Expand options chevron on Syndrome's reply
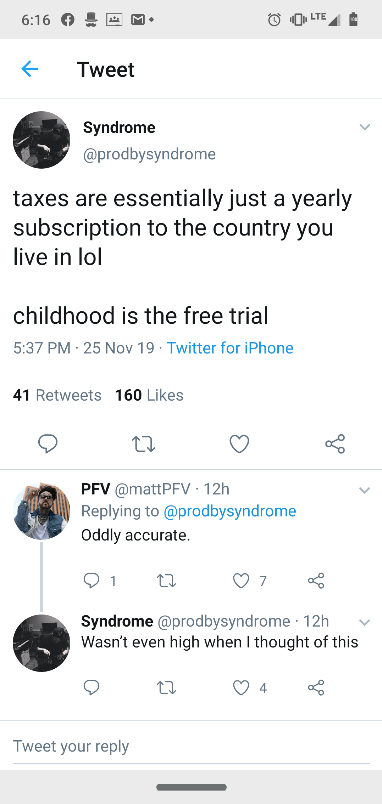Image resolution: width=382 pixels, height=804 pixels. 365,623
